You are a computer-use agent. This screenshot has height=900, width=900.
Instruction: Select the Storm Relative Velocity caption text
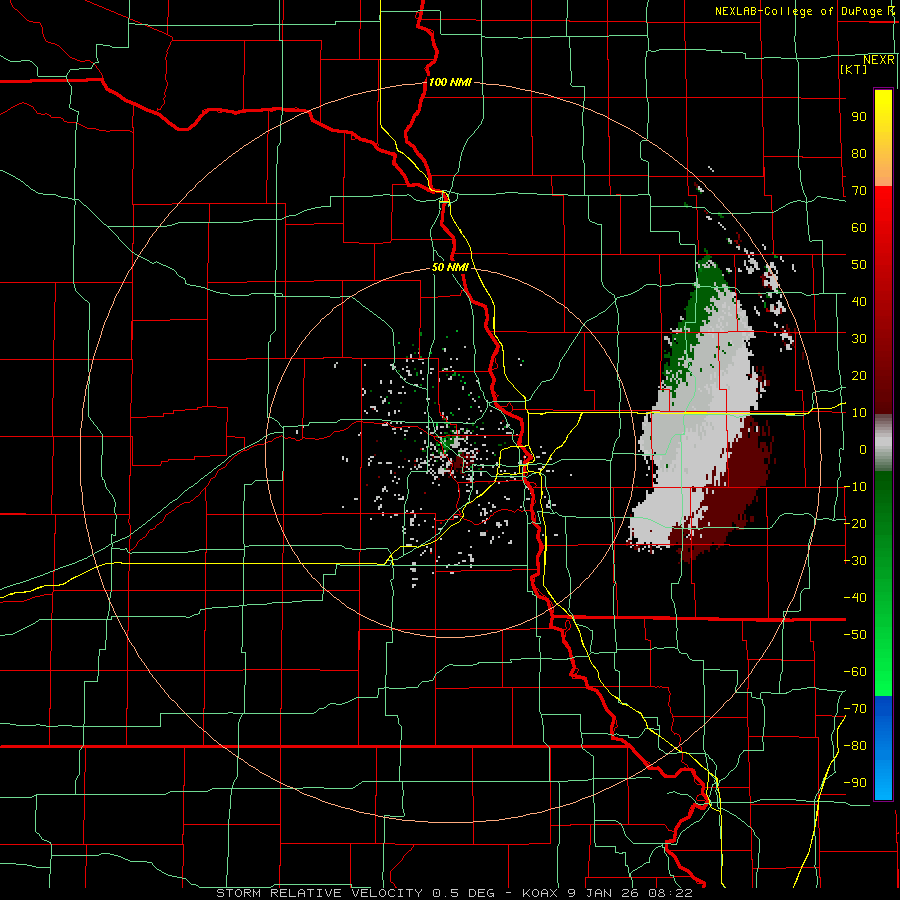coord(454,893)
